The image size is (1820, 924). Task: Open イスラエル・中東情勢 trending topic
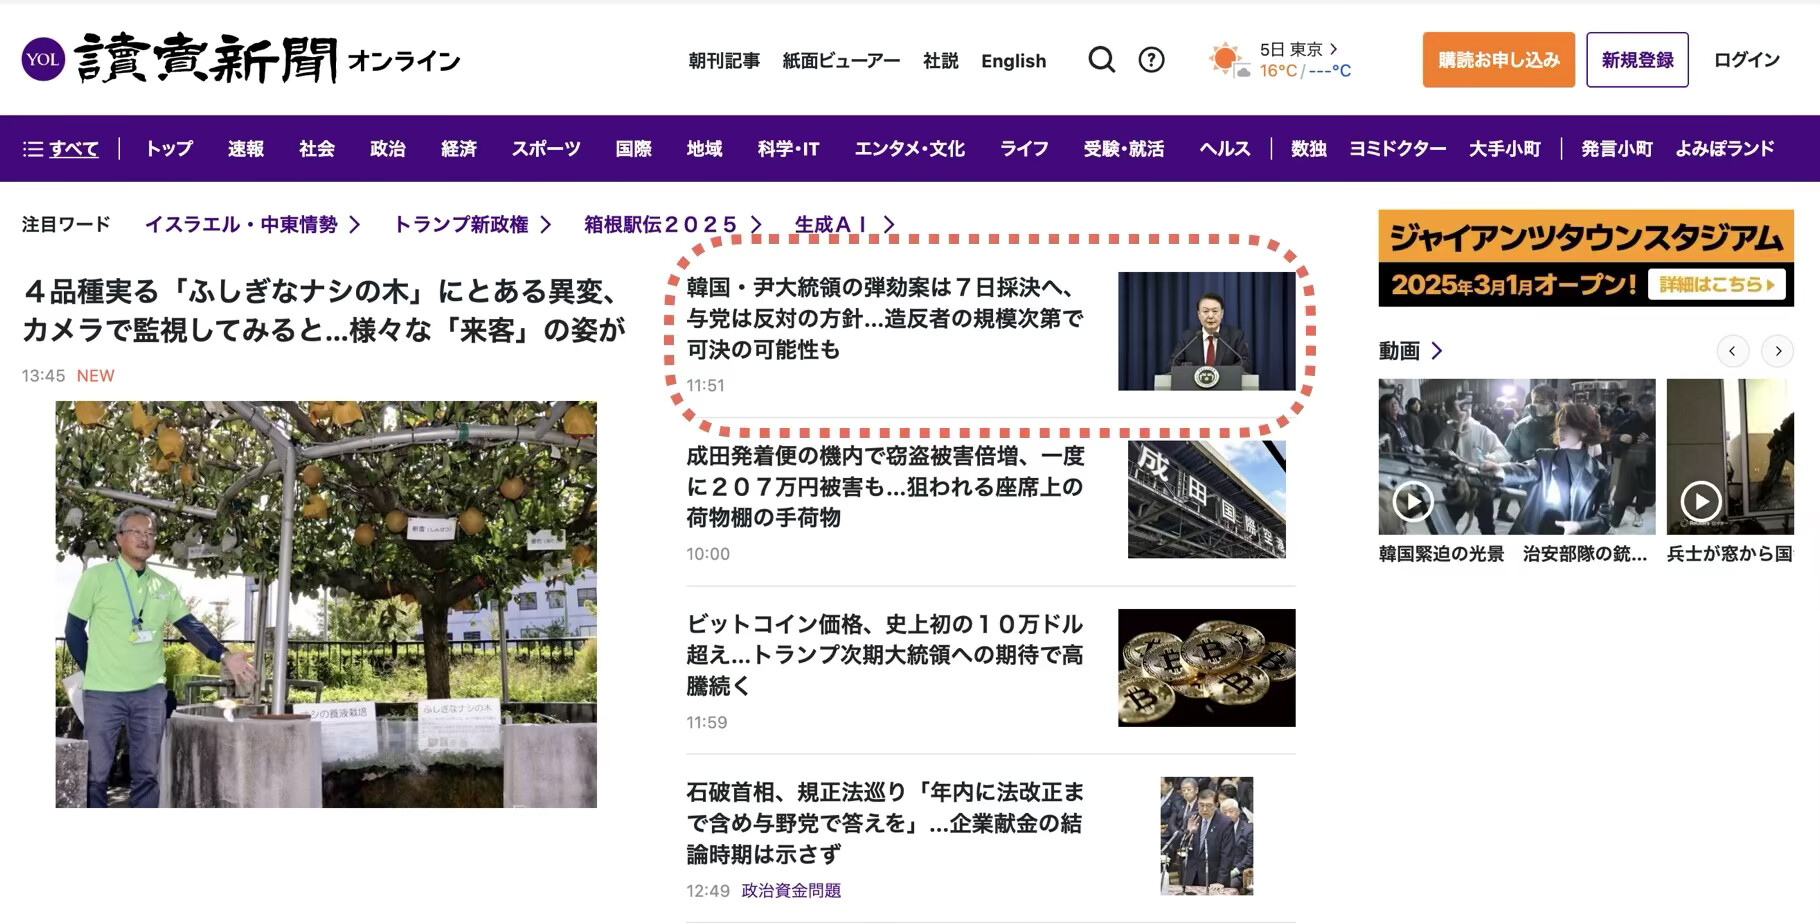click(252, 225)
